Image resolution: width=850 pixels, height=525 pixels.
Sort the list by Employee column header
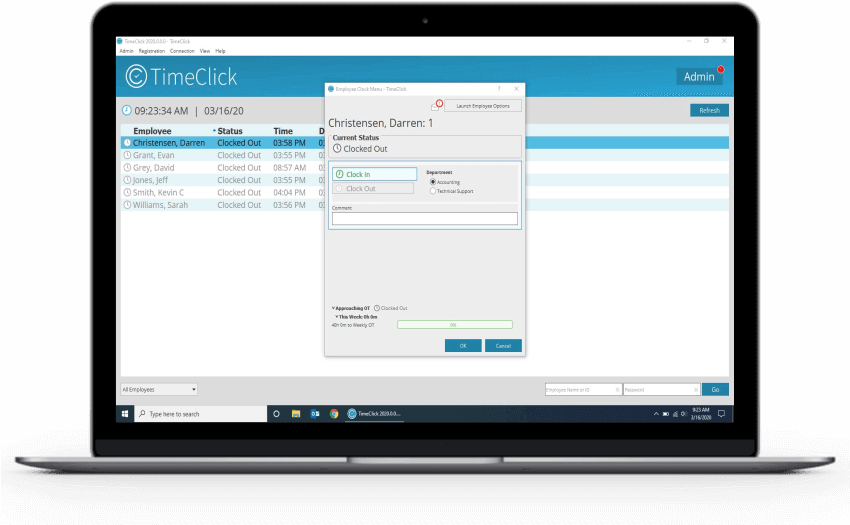pos(153,131)
